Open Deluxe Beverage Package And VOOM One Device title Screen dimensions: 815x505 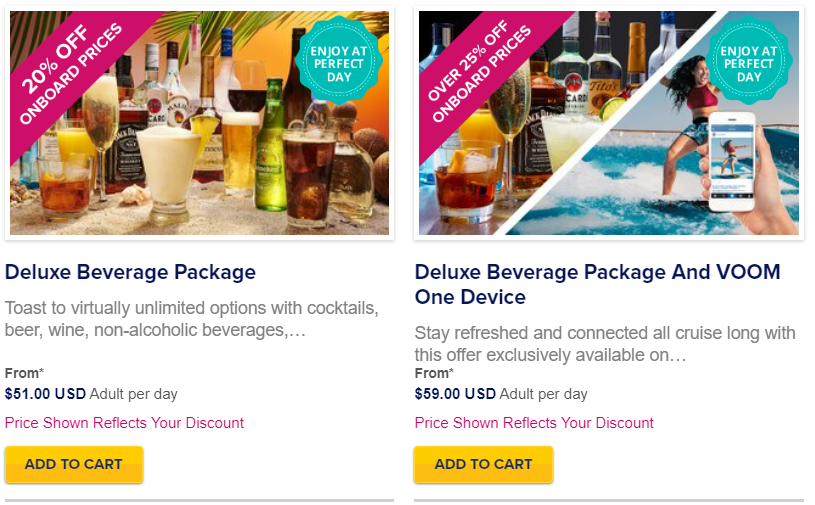598,284
